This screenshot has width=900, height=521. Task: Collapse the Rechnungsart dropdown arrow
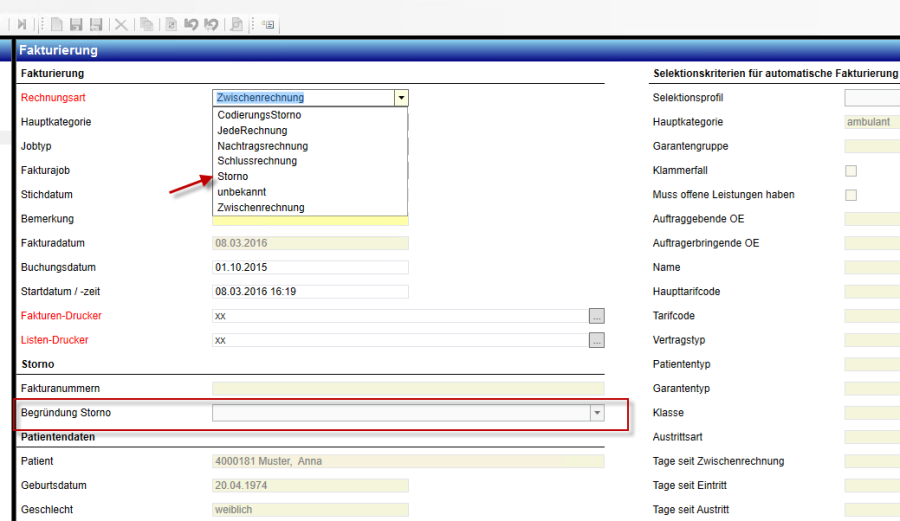pyautogui.click(x=401, y=98)
